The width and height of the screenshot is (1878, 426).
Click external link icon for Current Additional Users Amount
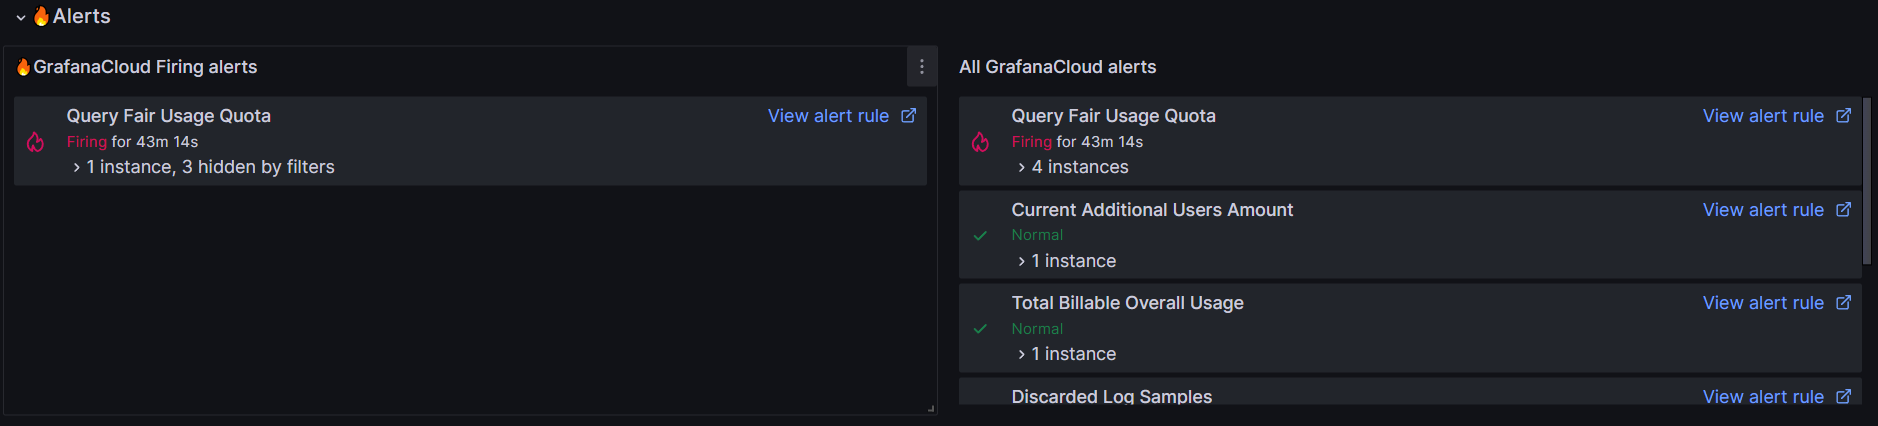coord(1843,210)
